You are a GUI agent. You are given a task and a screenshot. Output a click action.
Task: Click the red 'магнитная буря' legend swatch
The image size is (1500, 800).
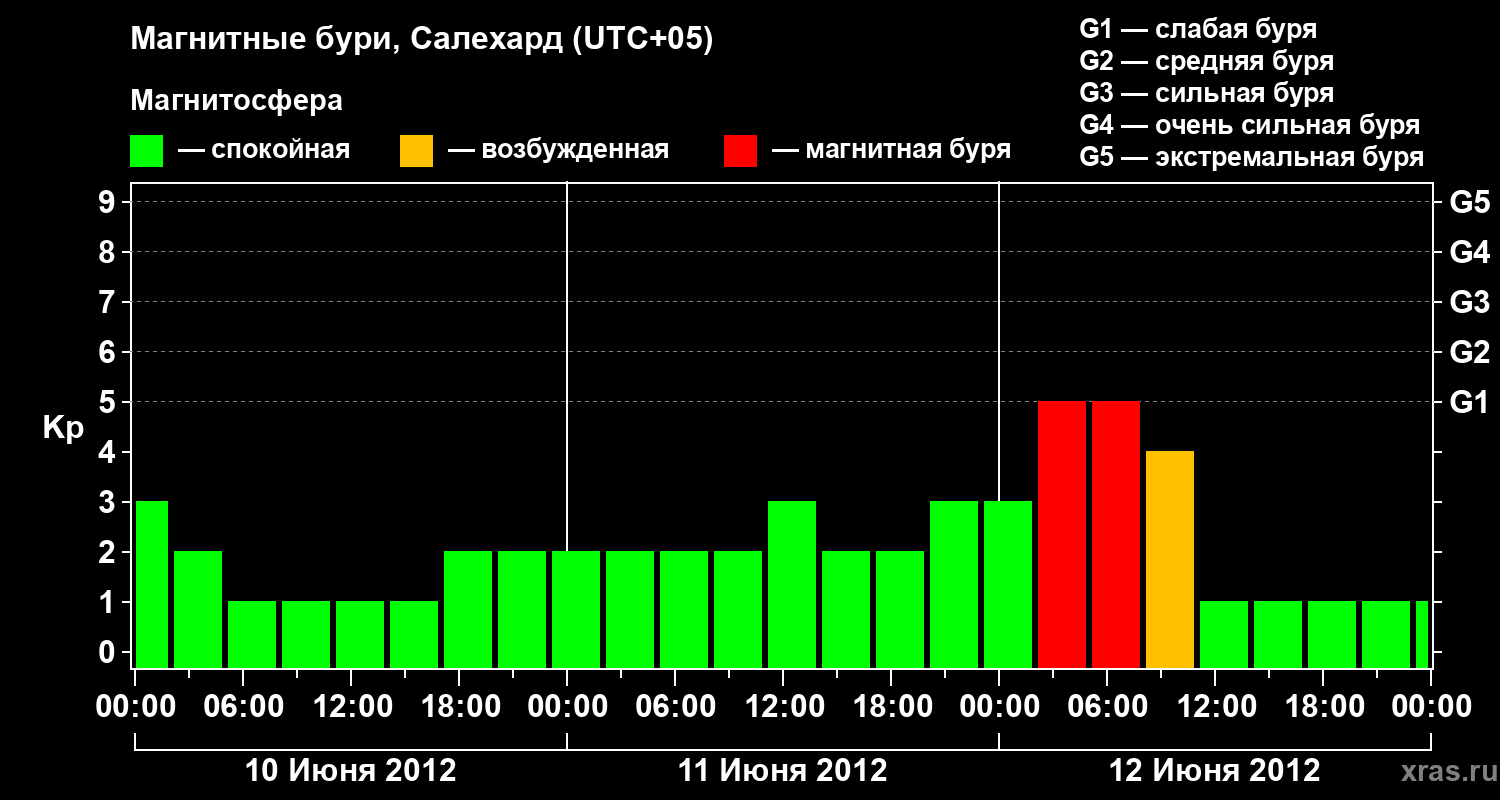(x=741, y=151)
